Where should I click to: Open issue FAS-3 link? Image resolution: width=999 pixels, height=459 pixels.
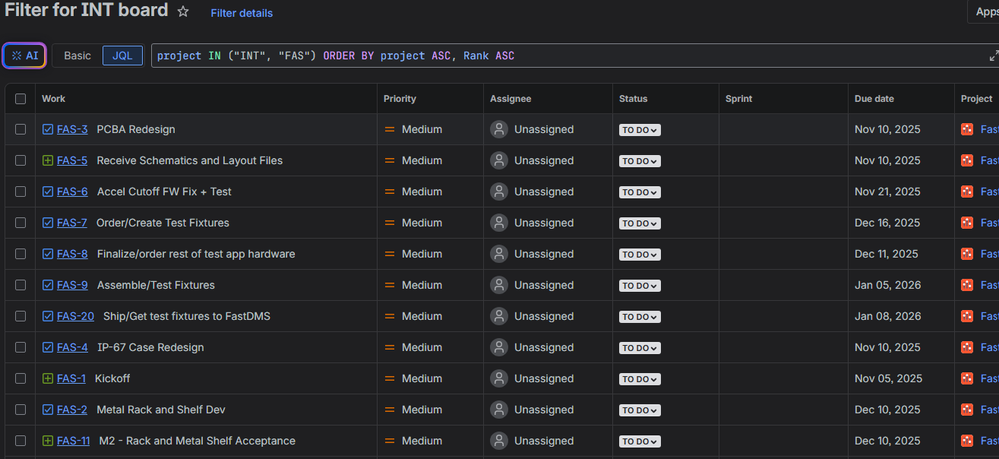coord(72,129)
